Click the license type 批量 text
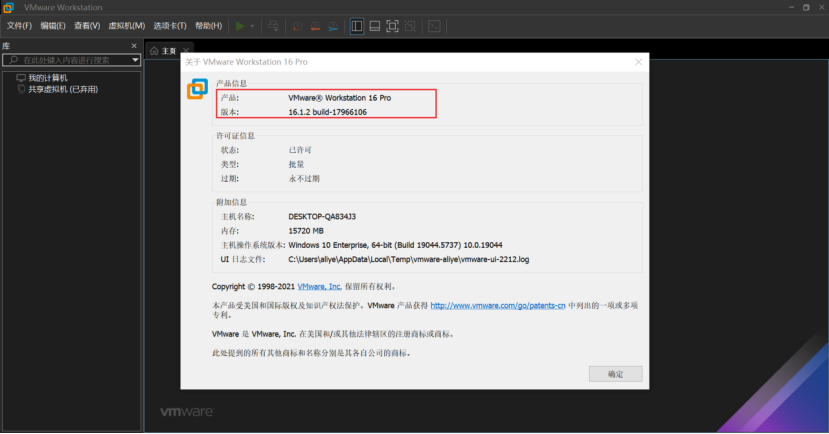Viewport: 829px width, 434px height. pos(296,164)
